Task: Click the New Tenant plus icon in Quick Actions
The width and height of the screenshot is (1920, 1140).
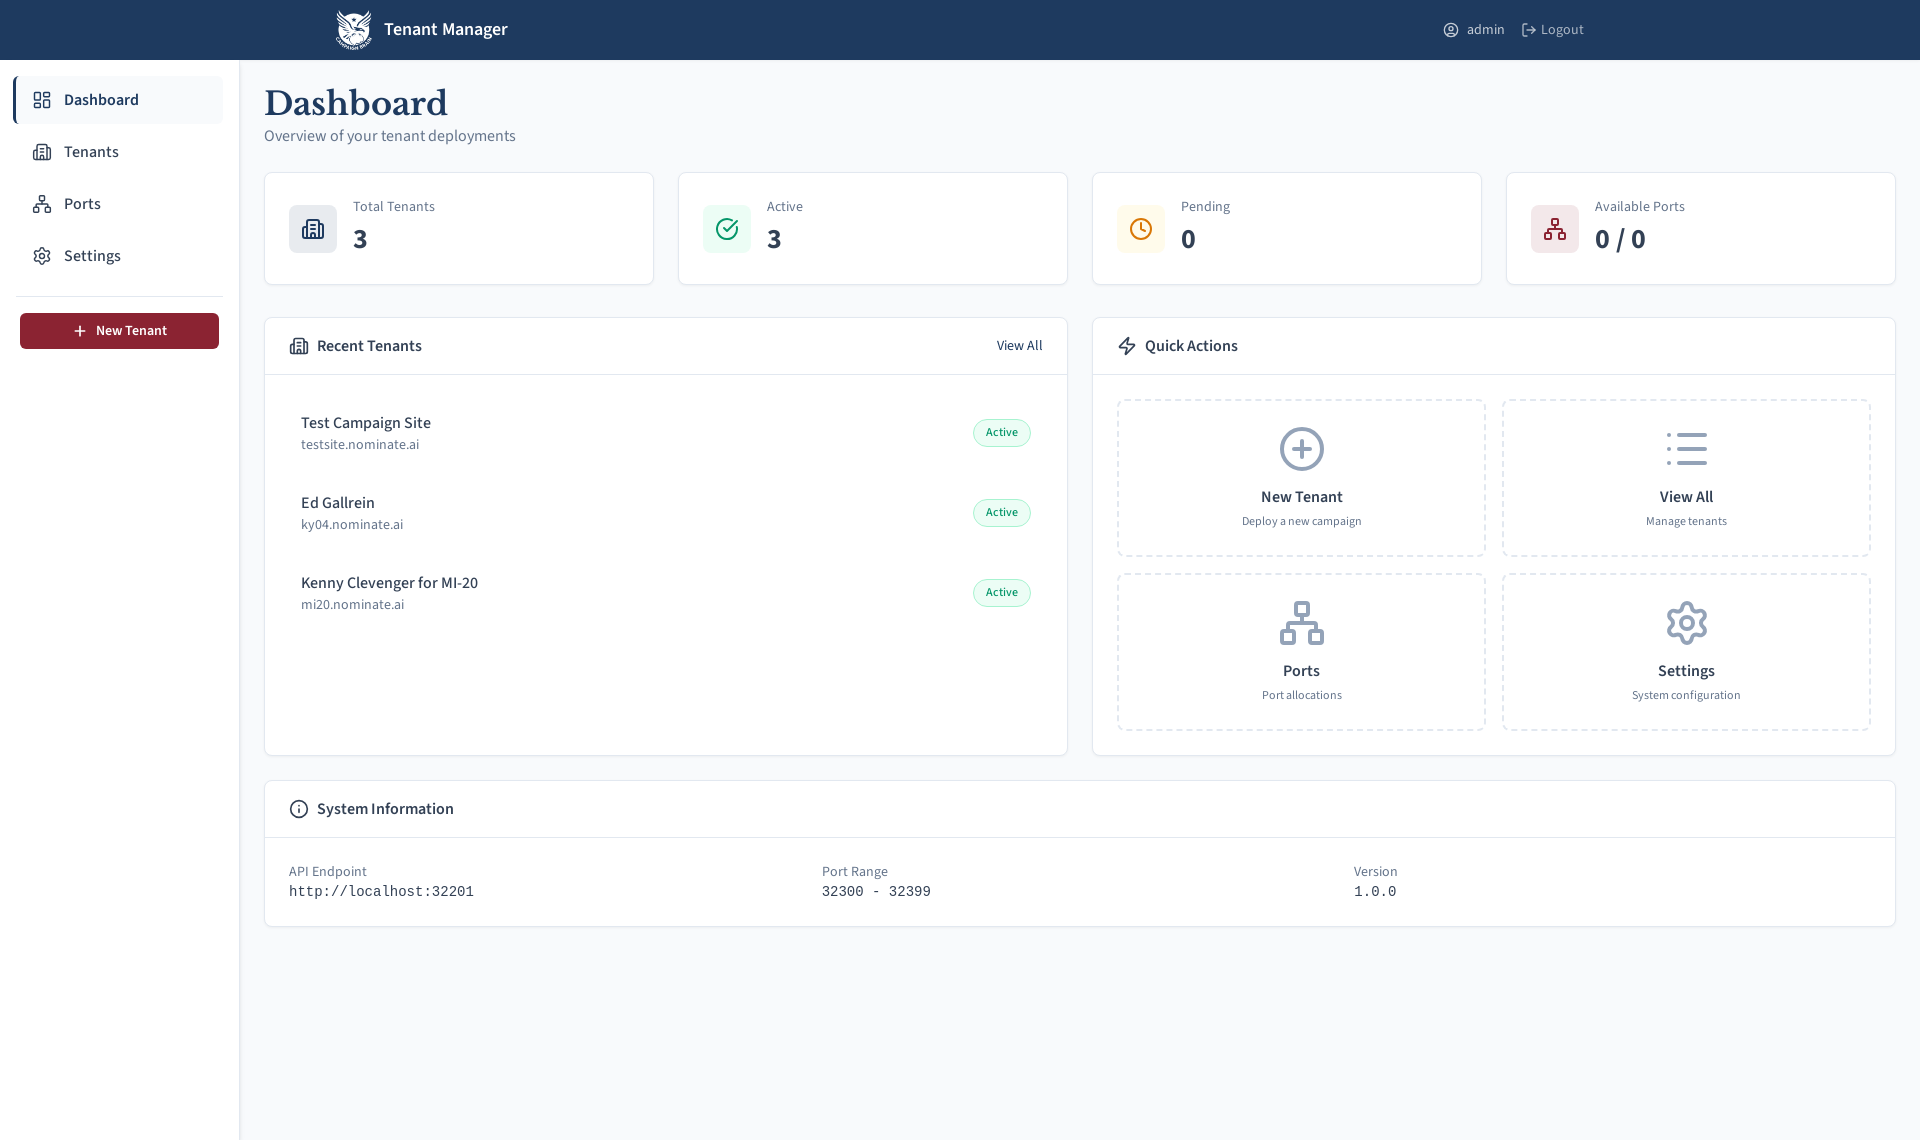Action: (x=1301, y=449)
